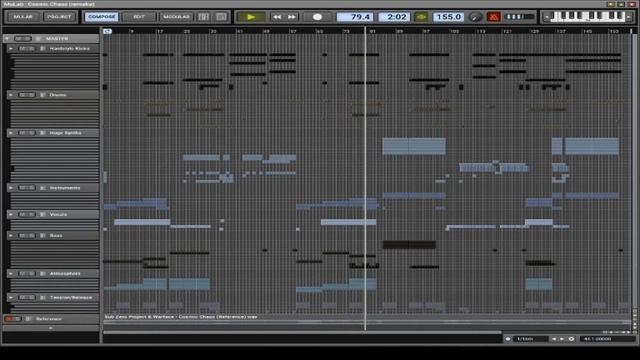The image size is (640, 360).
Task: Click the 155.0 tempo field
Action: coord(448,17)
